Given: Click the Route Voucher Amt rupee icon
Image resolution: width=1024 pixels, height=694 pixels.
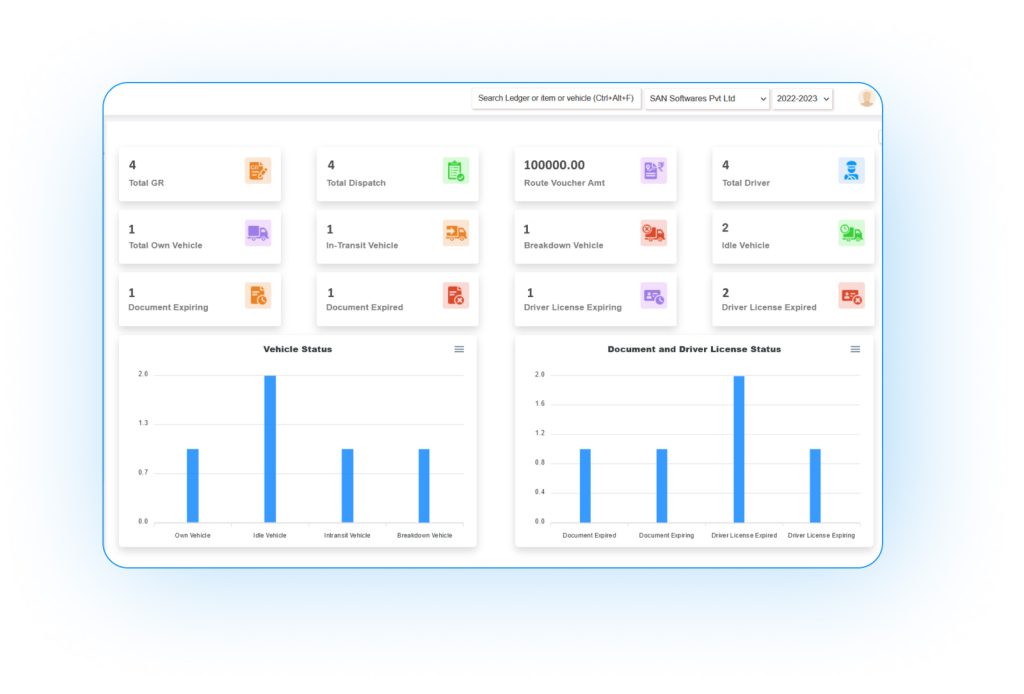Looking at the screenshot, I should pyautogui.click(x=654, y=170).
